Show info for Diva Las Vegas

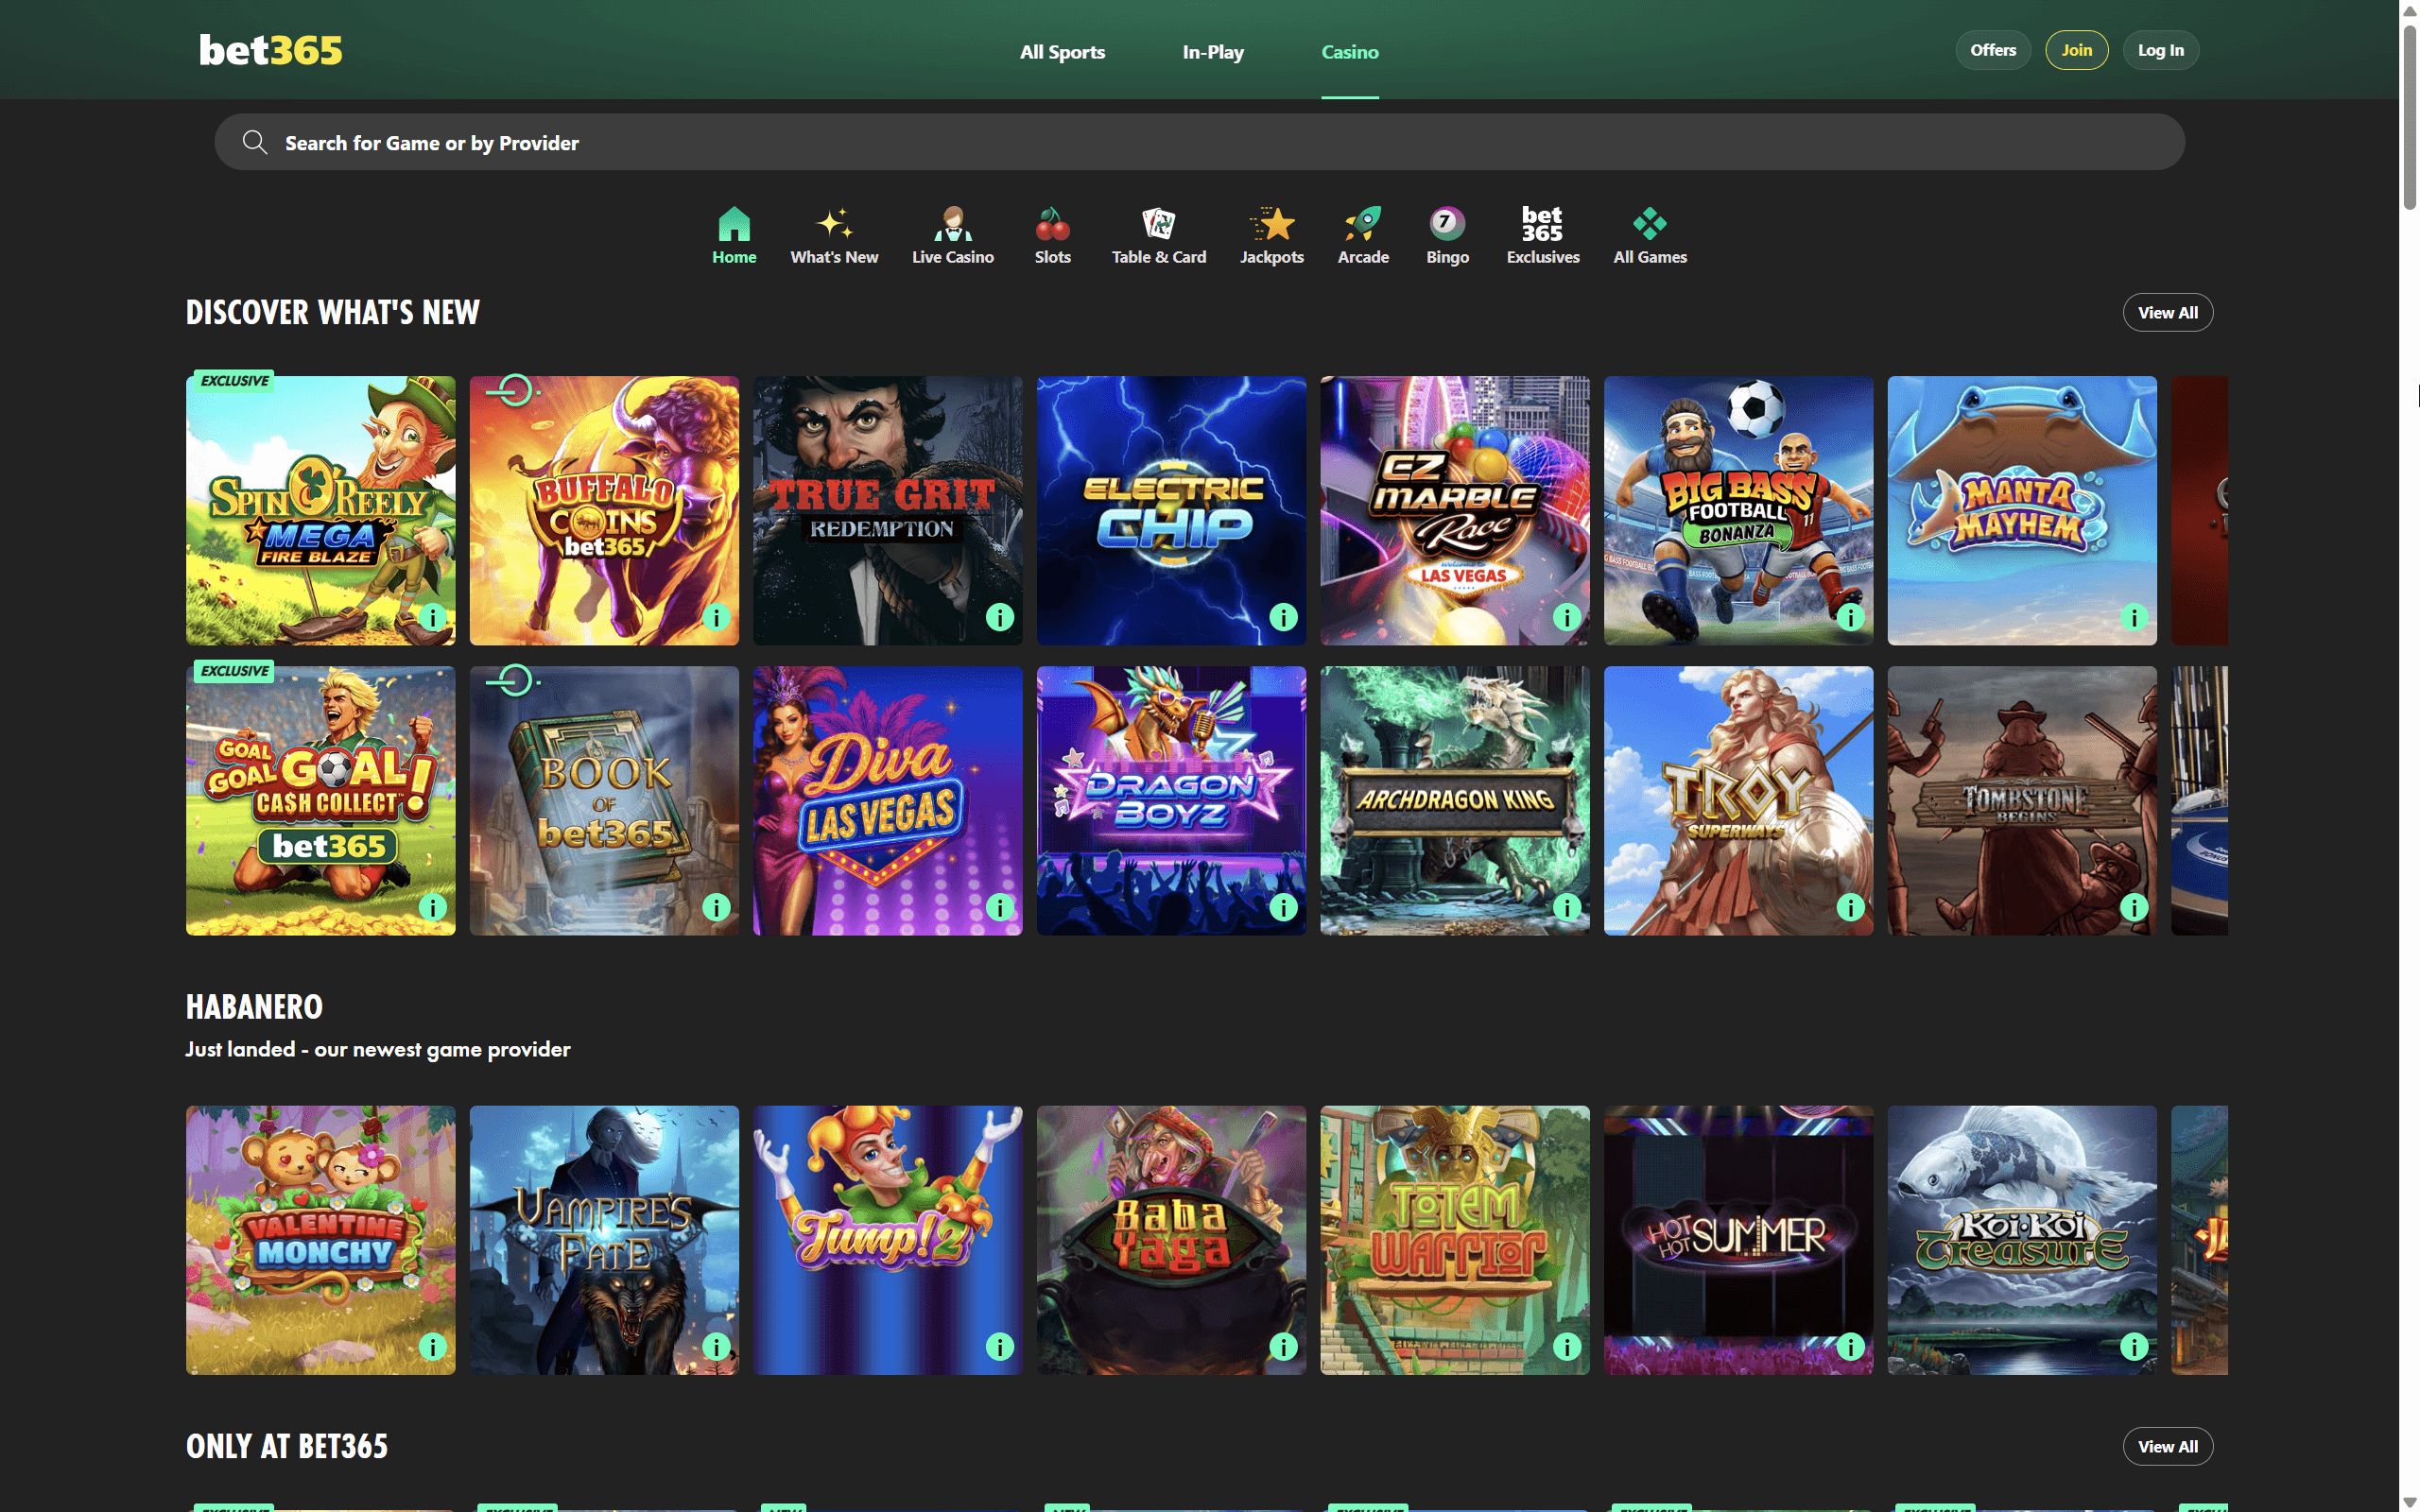point(1000,907)
